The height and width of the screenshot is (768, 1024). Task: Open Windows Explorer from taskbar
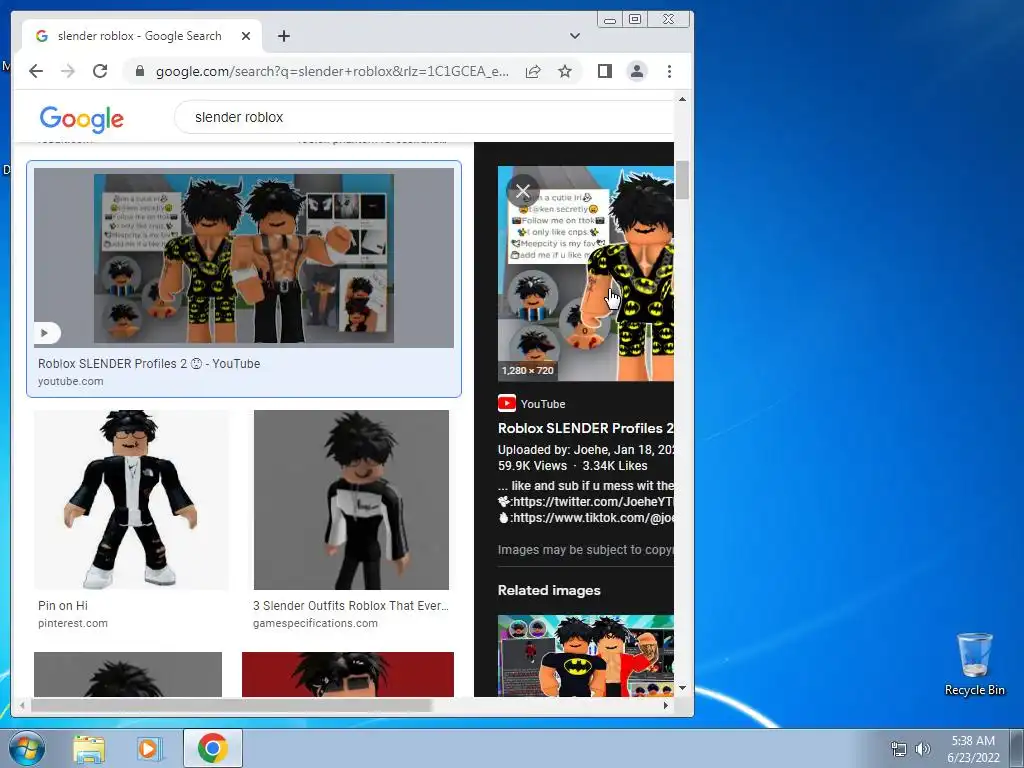[x=89, y=749]
